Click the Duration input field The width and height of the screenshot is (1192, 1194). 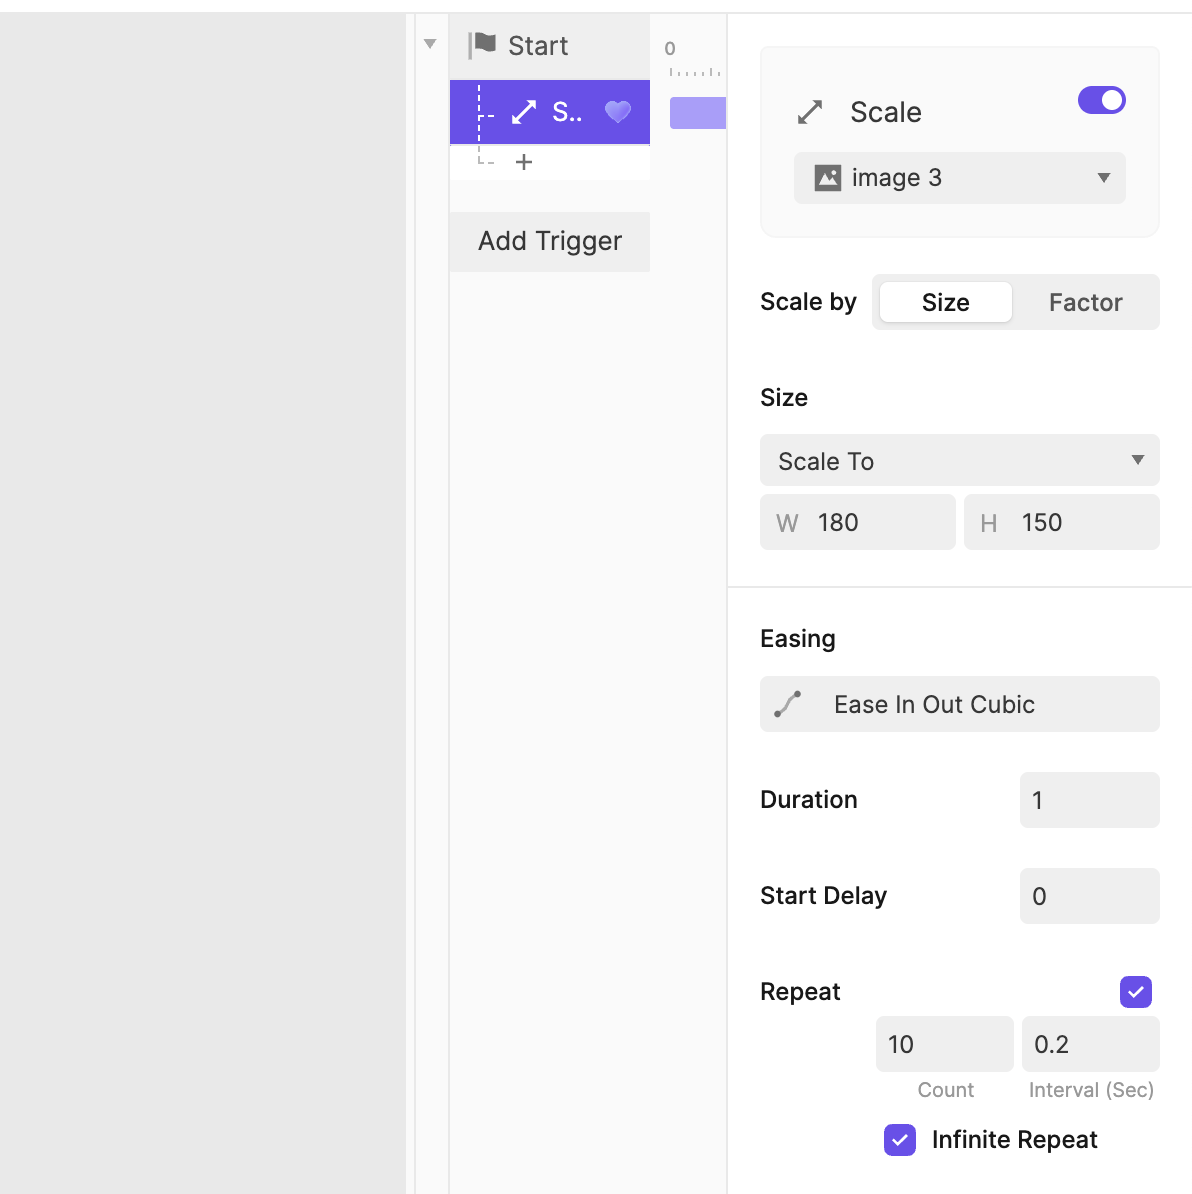coord(1089,800)
